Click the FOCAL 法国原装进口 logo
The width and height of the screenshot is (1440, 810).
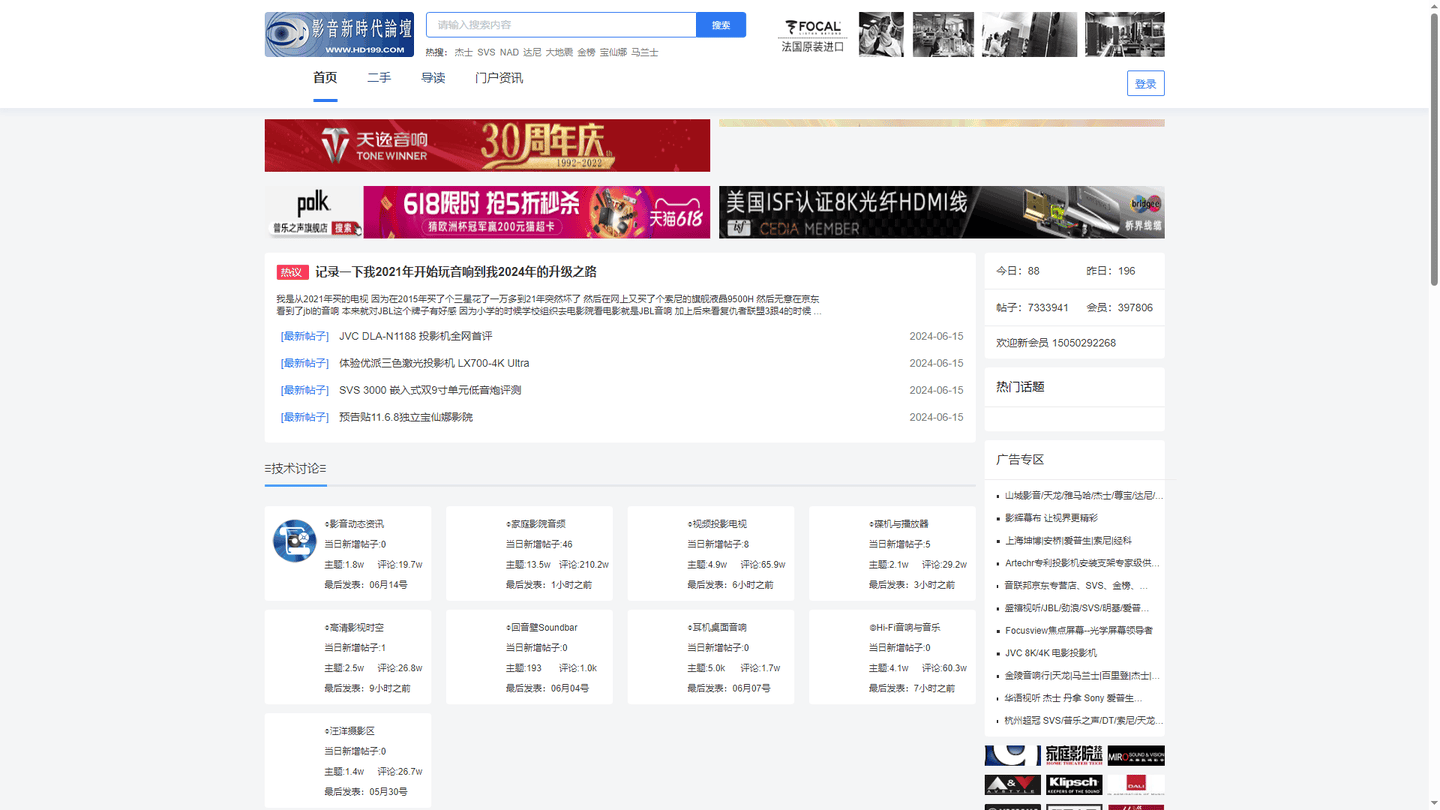coord(813,35)
